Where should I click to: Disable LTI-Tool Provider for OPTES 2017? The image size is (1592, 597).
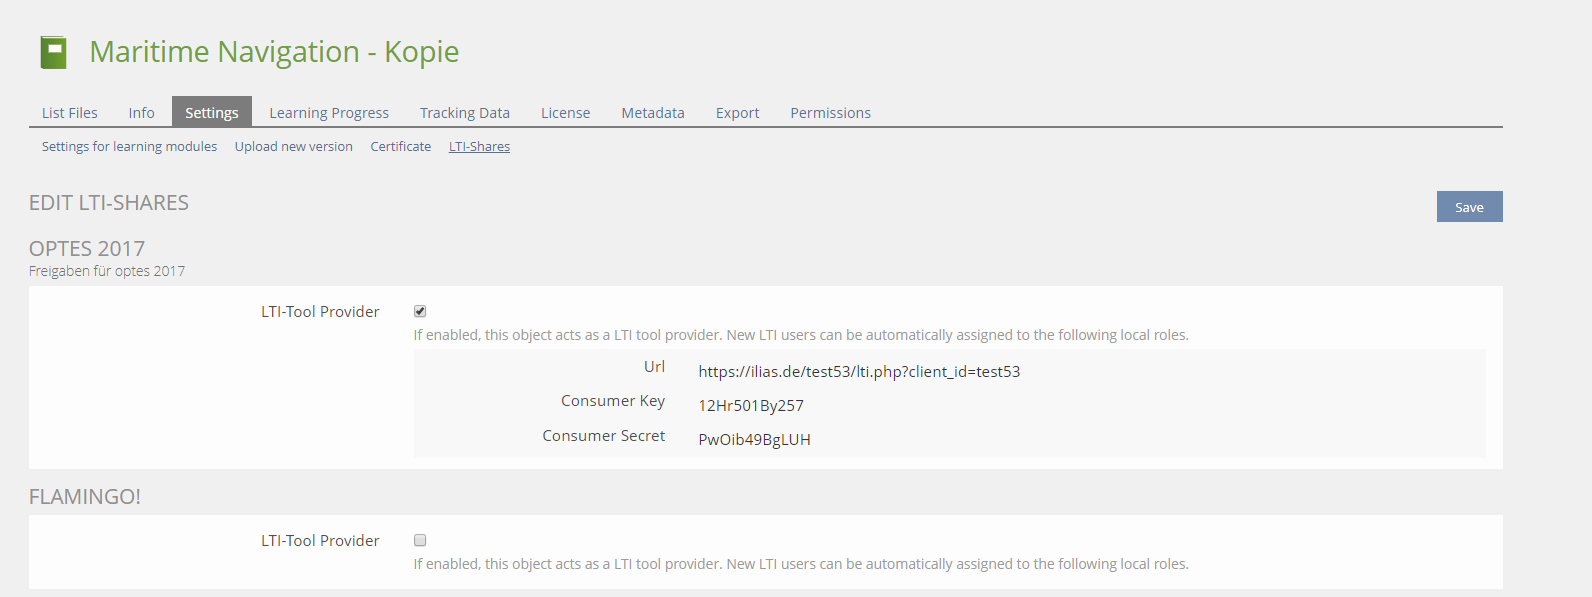tap(420, 311)
